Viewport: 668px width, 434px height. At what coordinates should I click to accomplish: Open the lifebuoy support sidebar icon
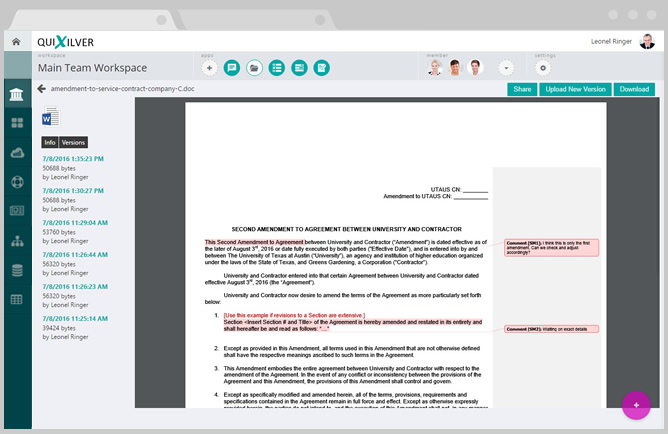click(x=17, y=182)
